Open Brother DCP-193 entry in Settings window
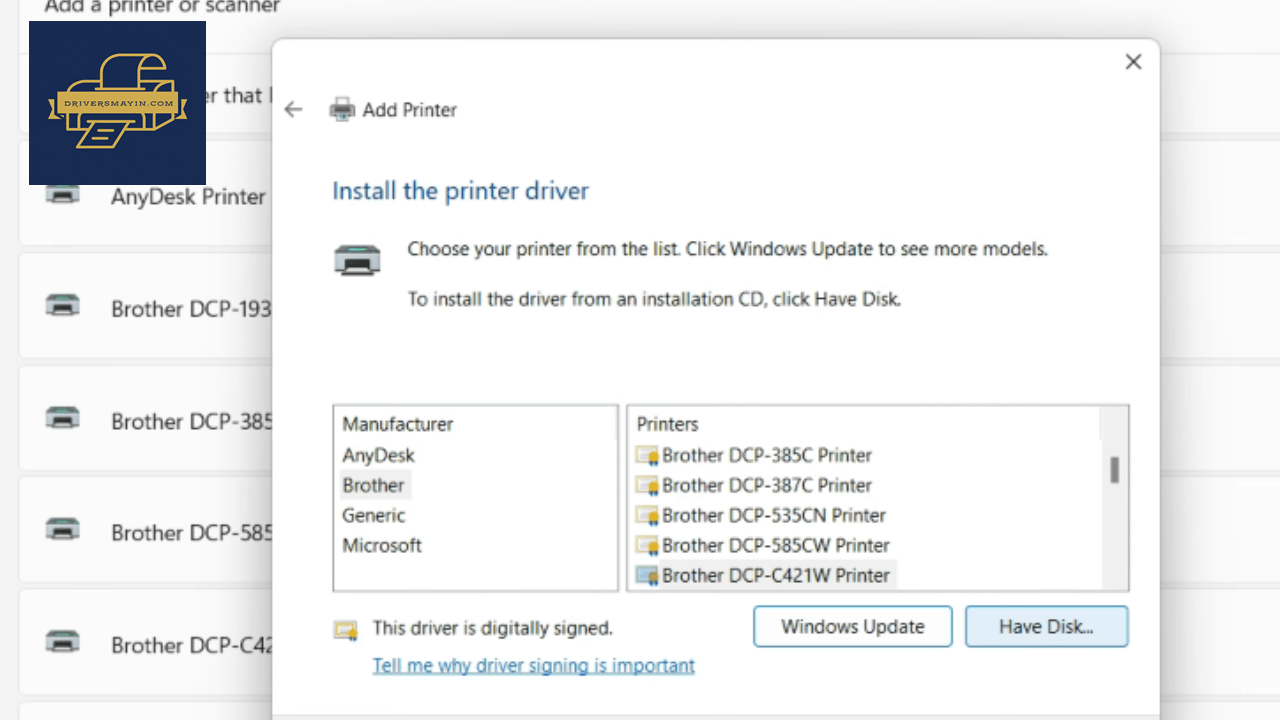The height and width of the screenshot is (720, 1280). pyautogui.click(x=146, y=308)
